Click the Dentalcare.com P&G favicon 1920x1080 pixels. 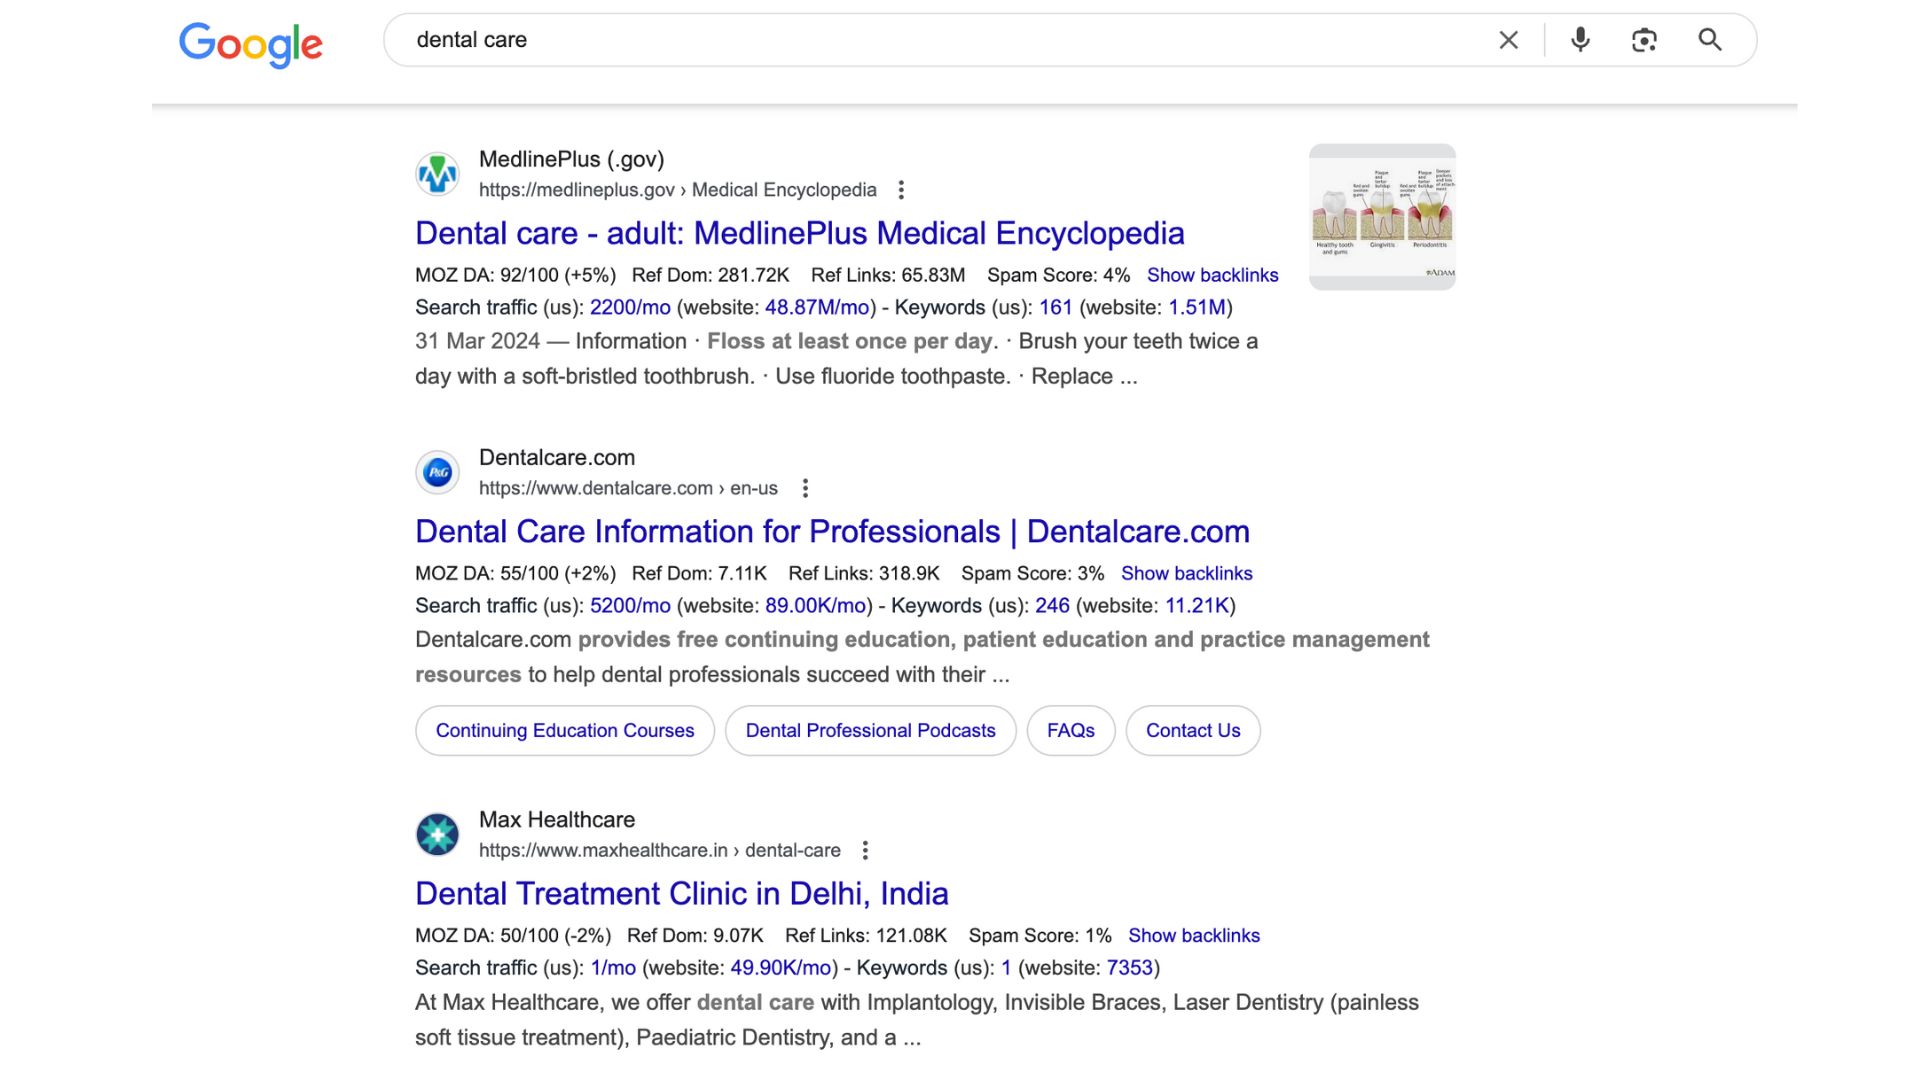pos(437,472)
